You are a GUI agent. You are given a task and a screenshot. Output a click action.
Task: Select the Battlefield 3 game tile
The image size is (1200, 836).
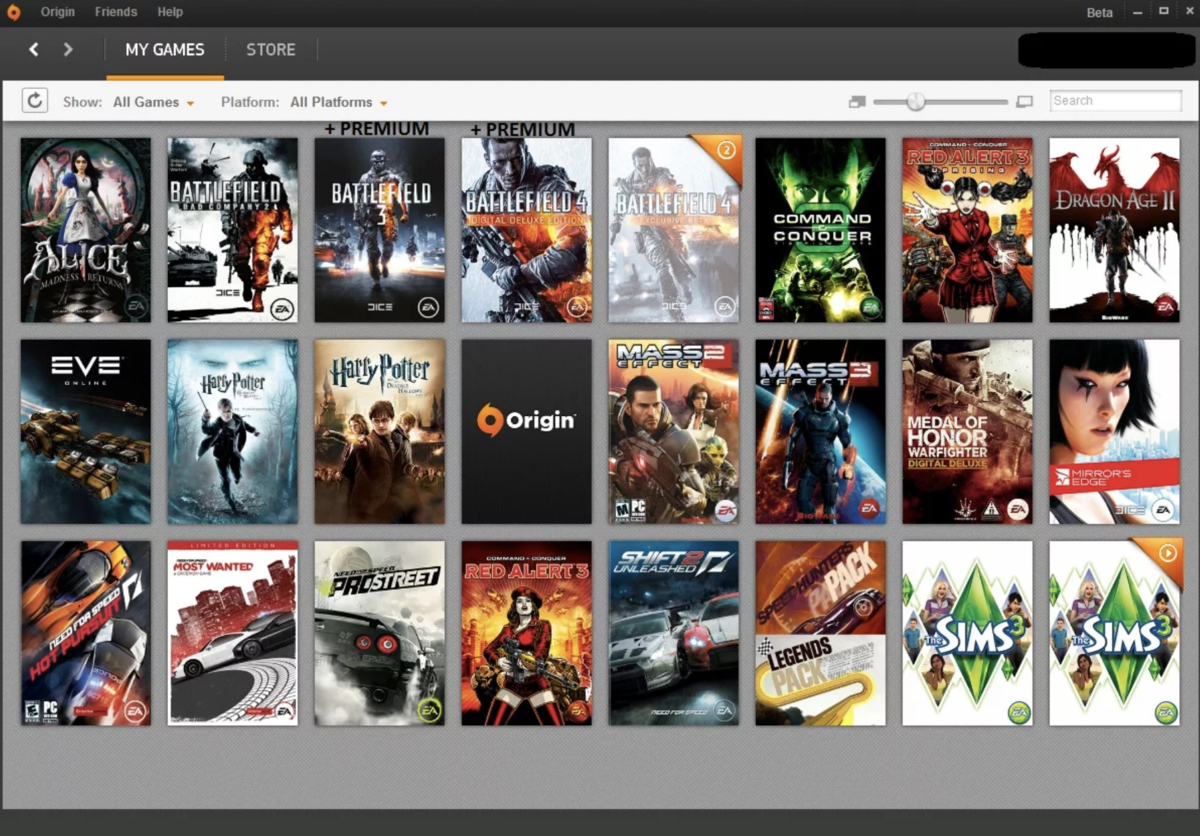pyautogui.click(x=380, y=230)
